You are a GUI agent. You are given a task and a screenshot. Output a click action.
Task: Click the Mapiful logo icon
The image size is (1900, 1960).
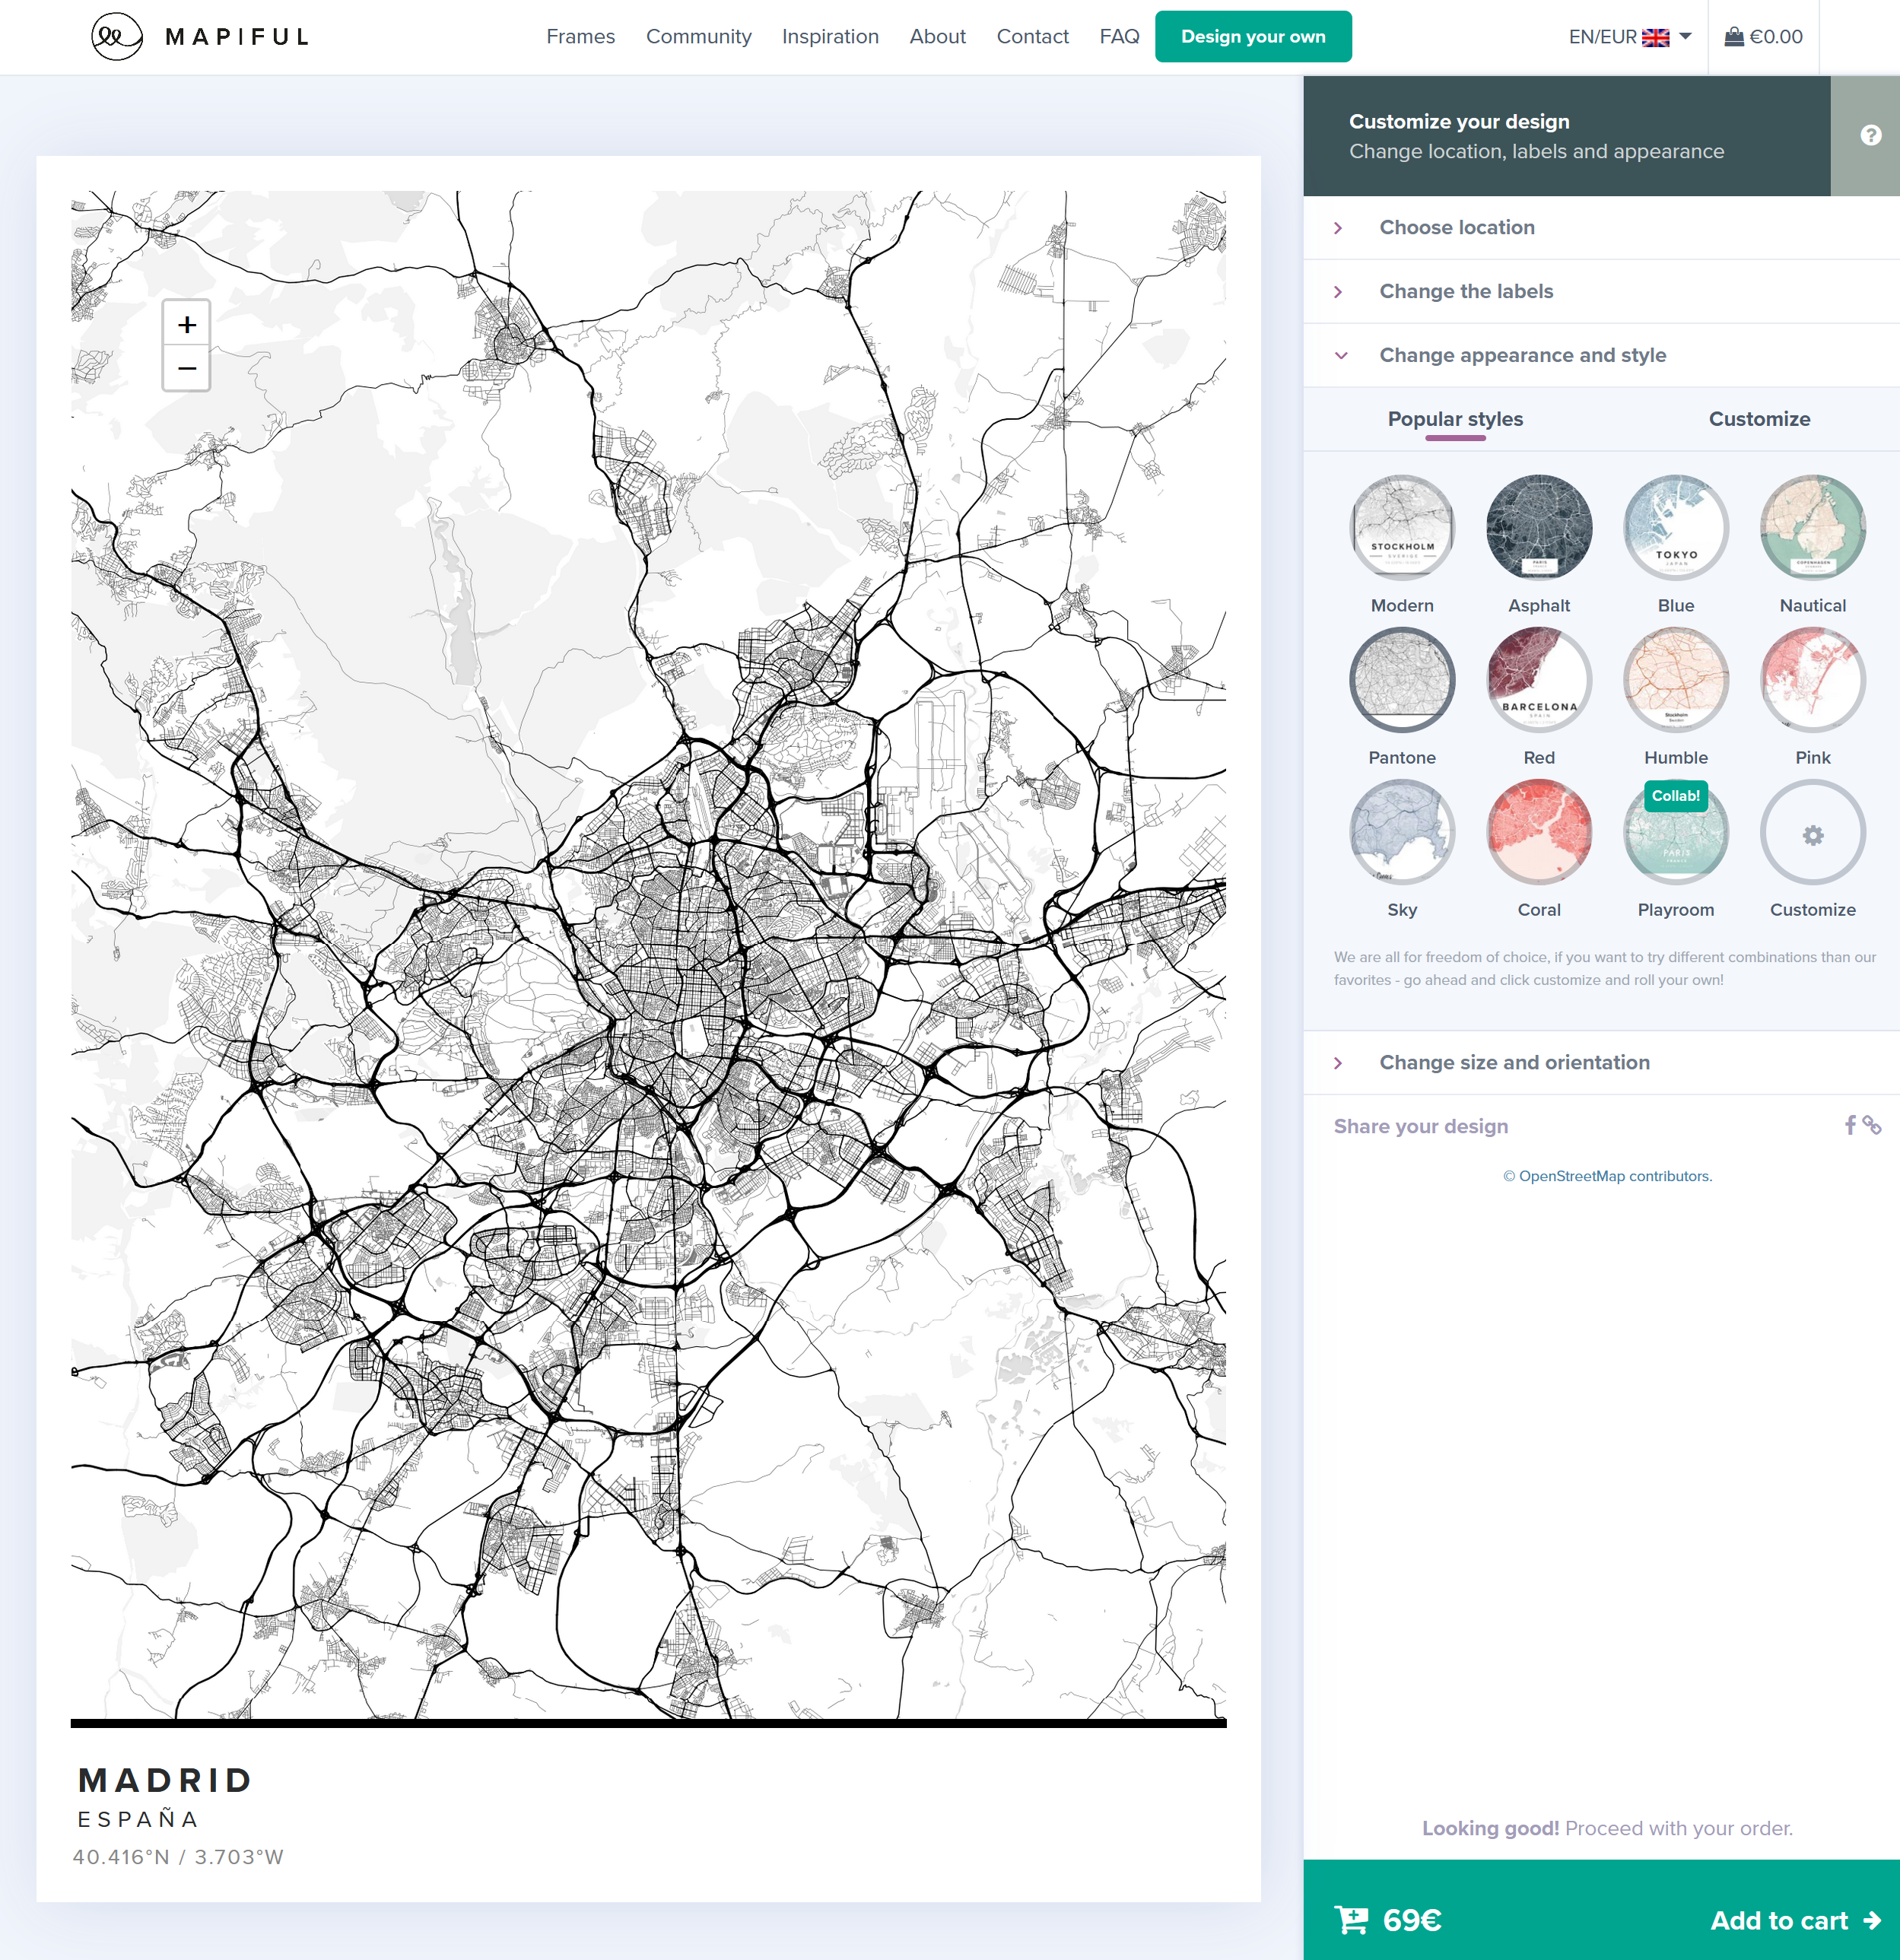point(116,37)
